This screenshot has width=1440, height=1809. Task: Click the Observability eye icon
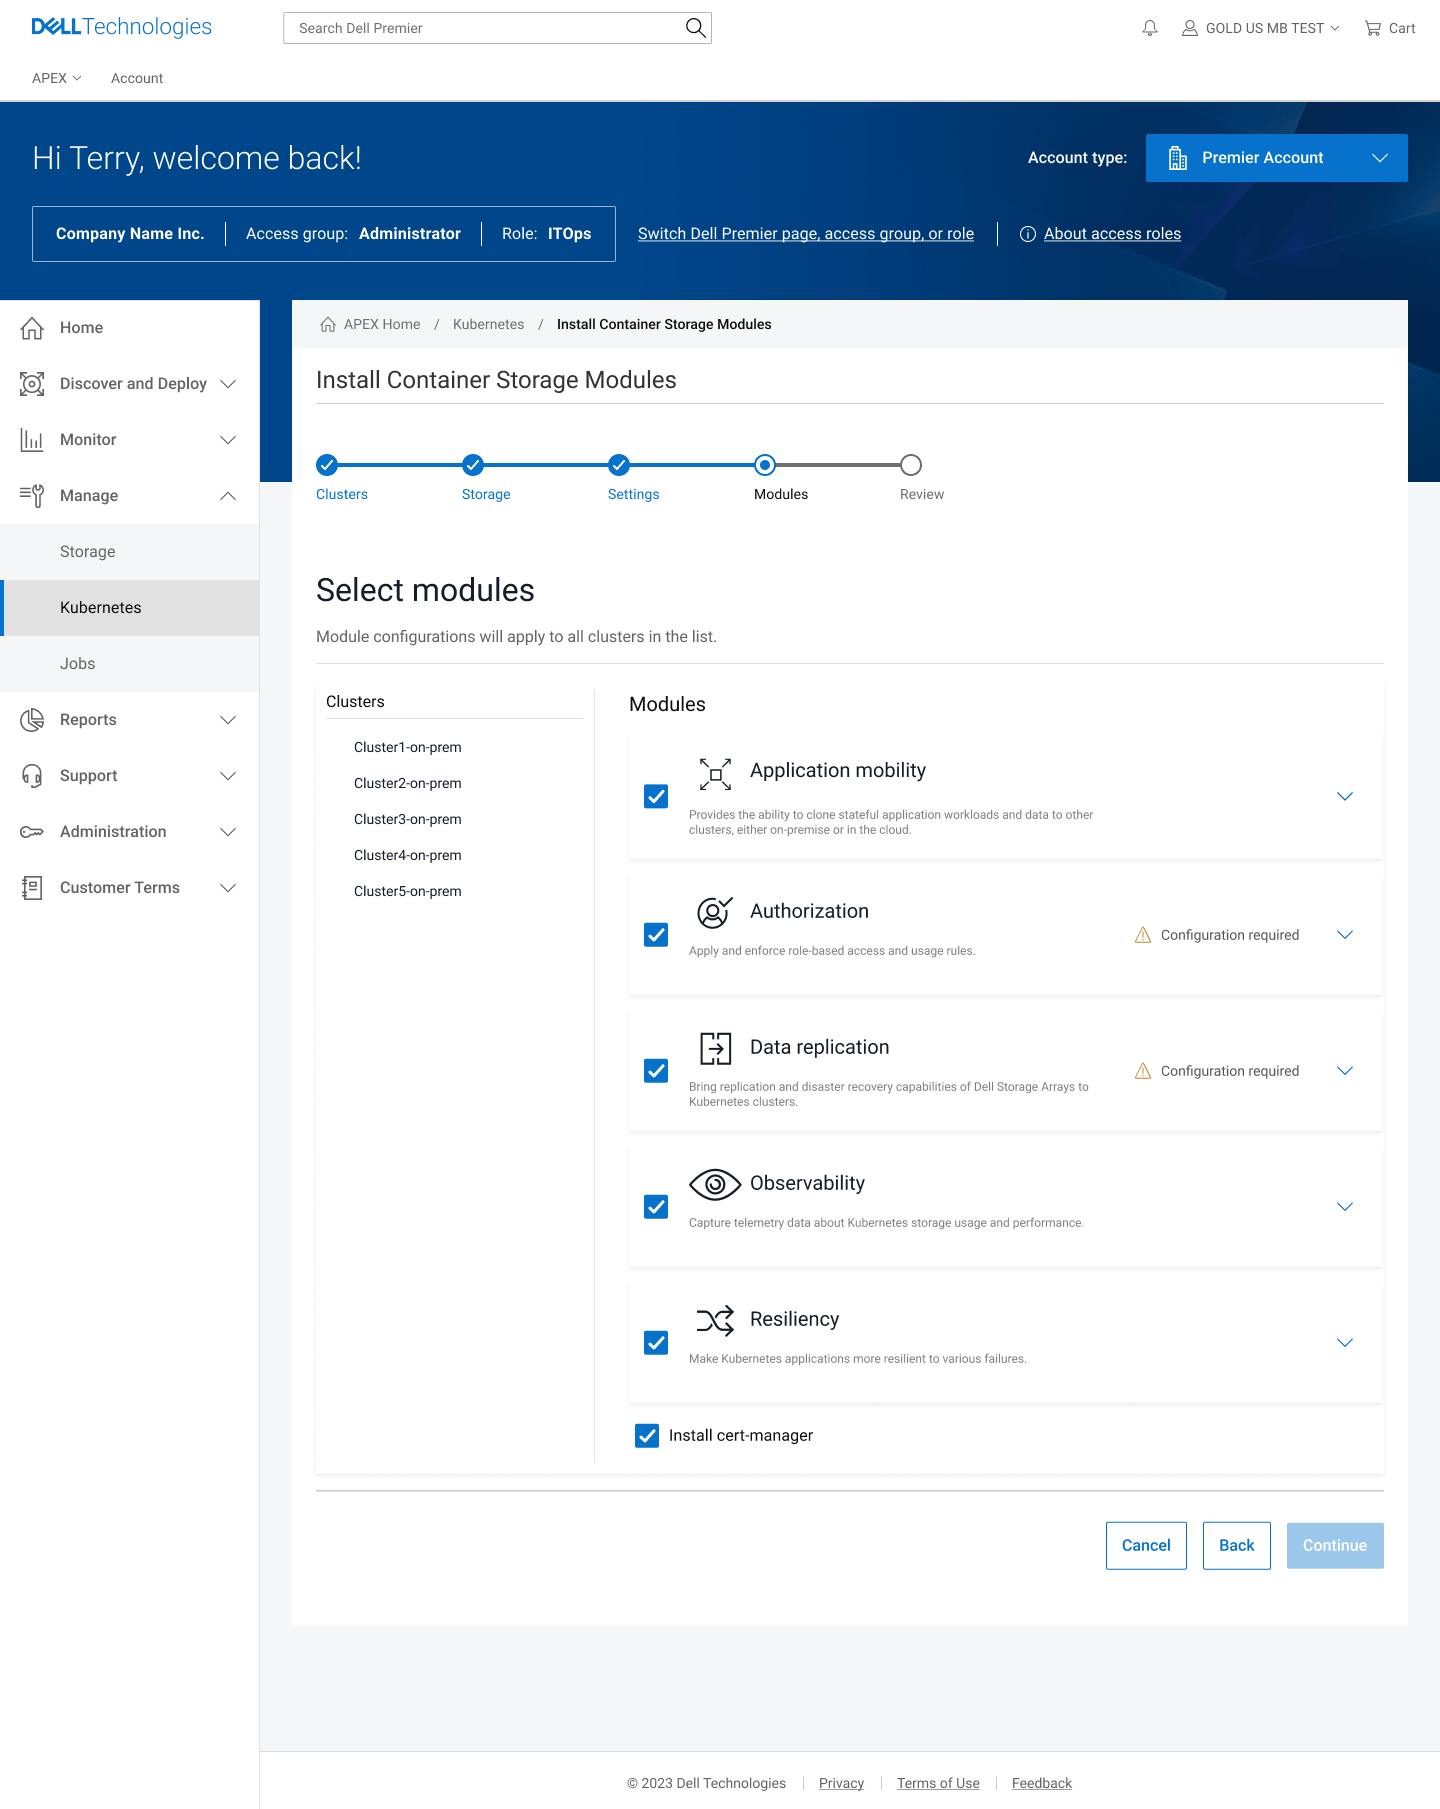(715, 1184)
